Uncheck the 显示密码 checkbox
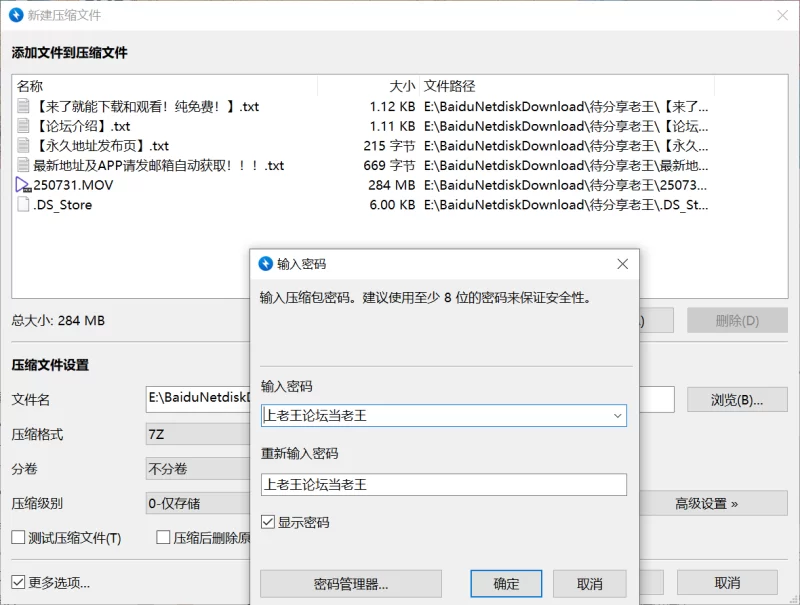800x605 pixels. (x=268, y=522)
